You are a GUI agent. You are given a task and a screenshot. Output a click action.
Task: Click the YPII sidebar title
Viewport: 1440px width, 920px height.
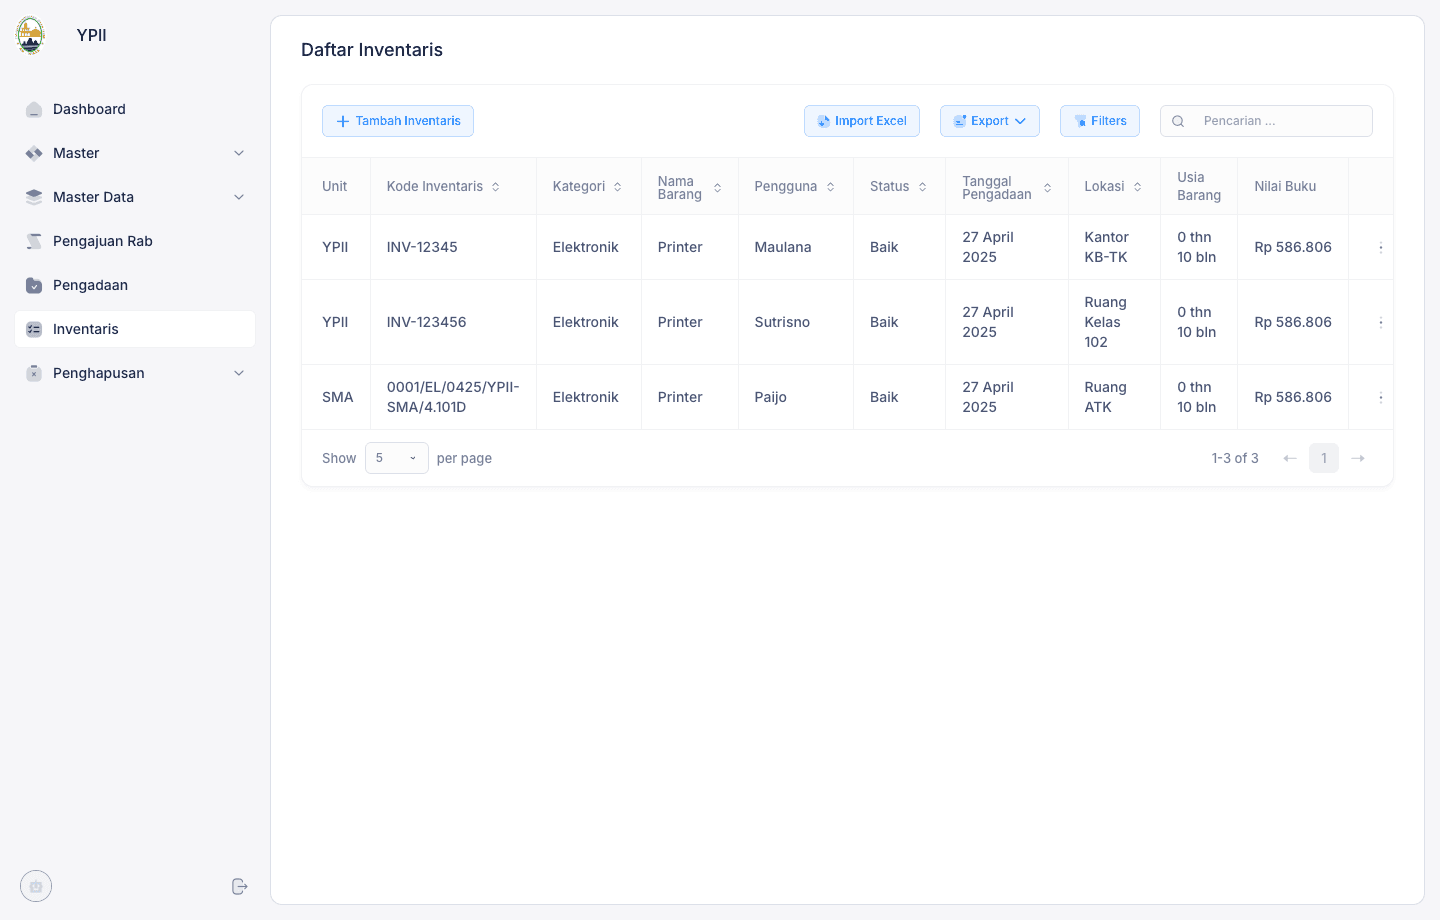point(92,35)
